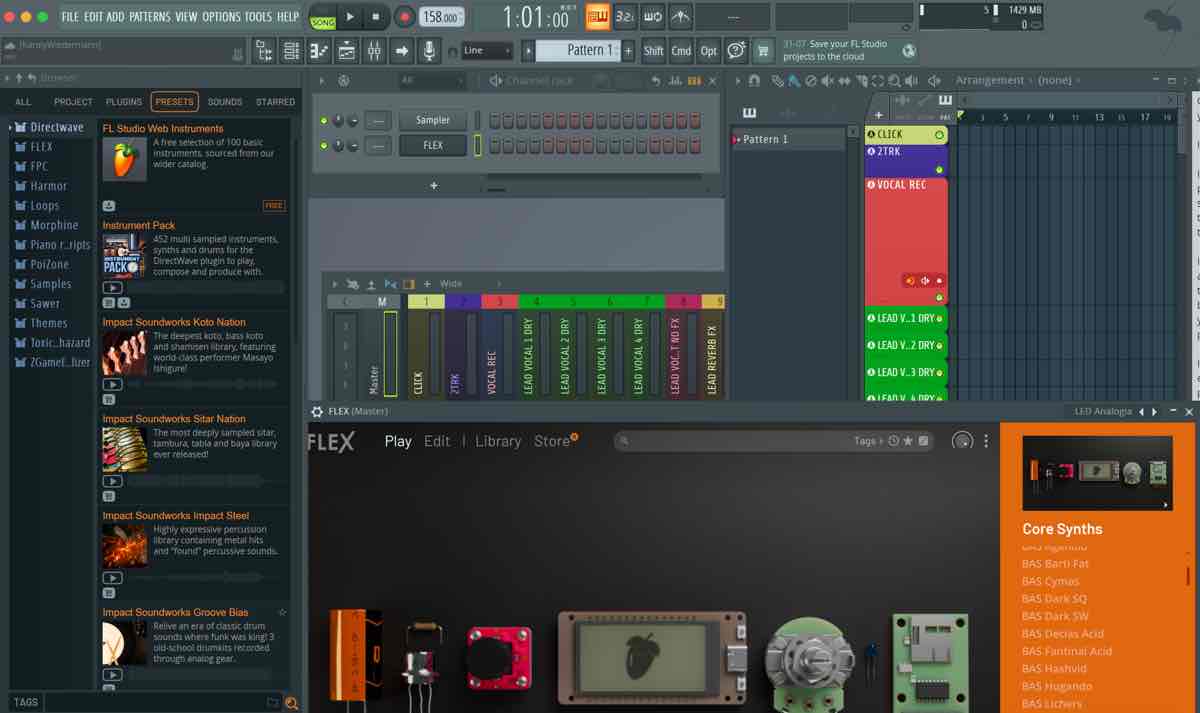Click the Sampler channel button

[x=433, y=120]
